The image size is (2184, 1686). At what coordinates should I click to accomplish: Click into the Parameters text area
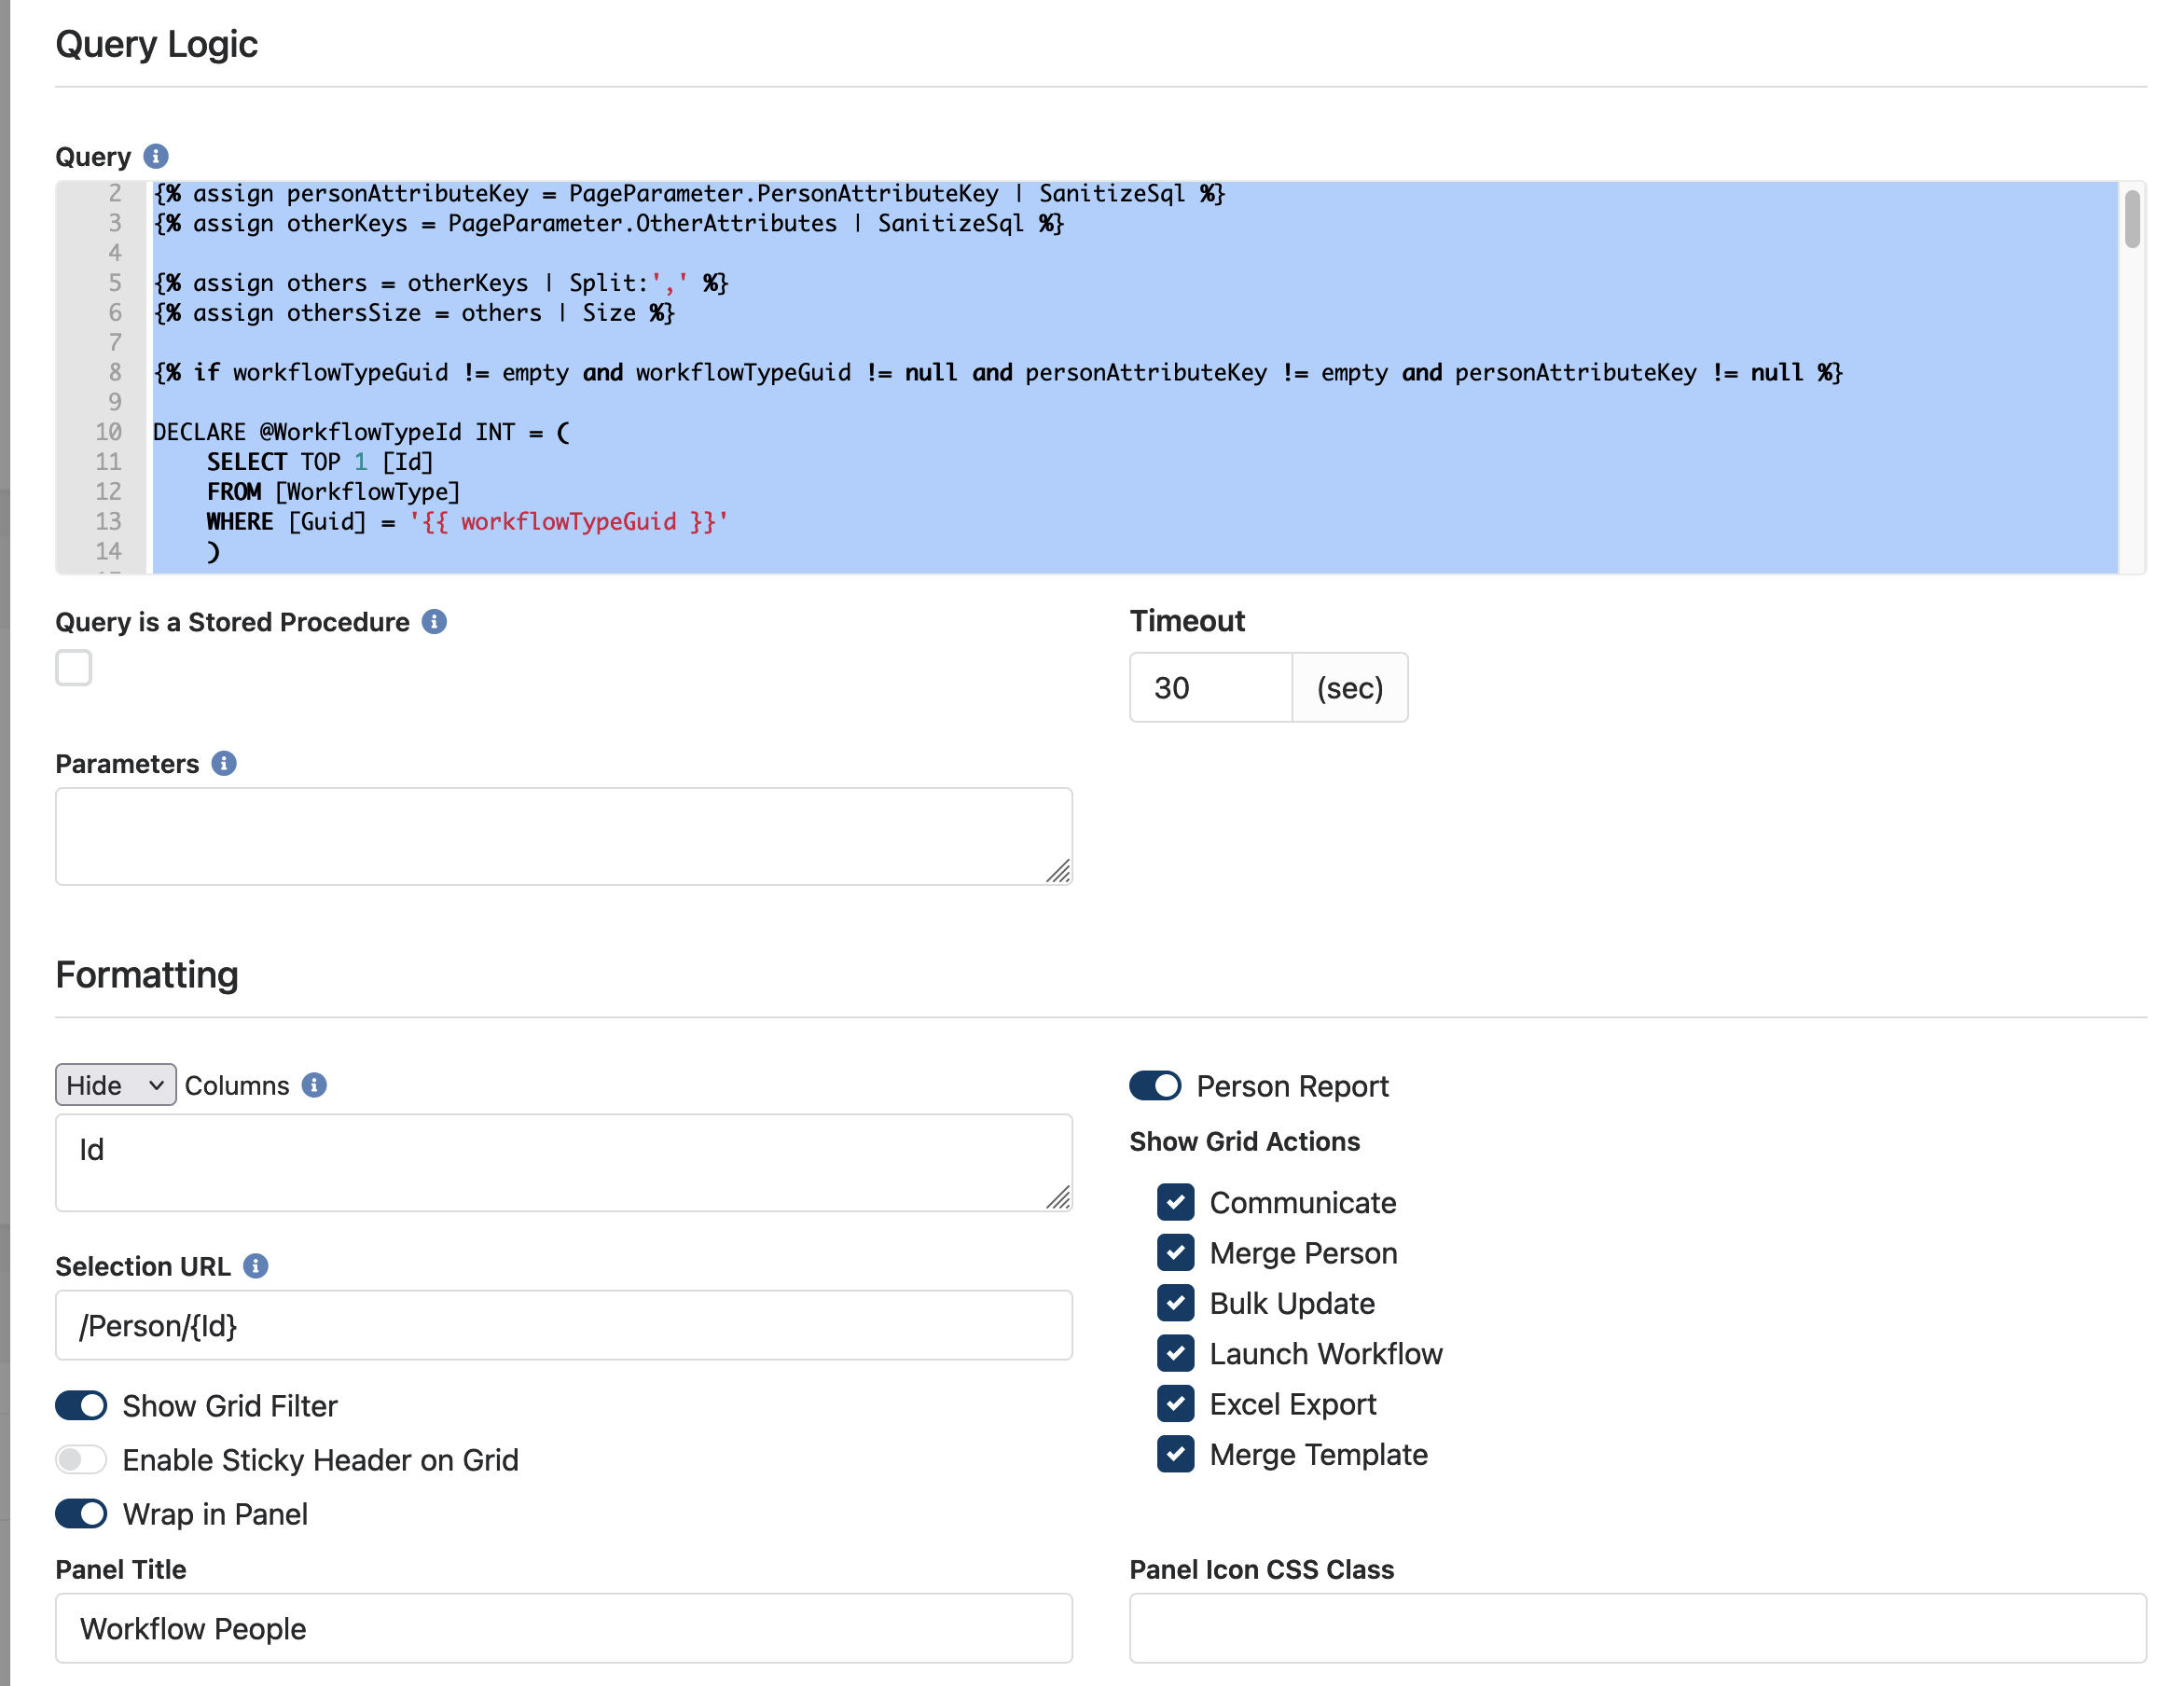564,836
